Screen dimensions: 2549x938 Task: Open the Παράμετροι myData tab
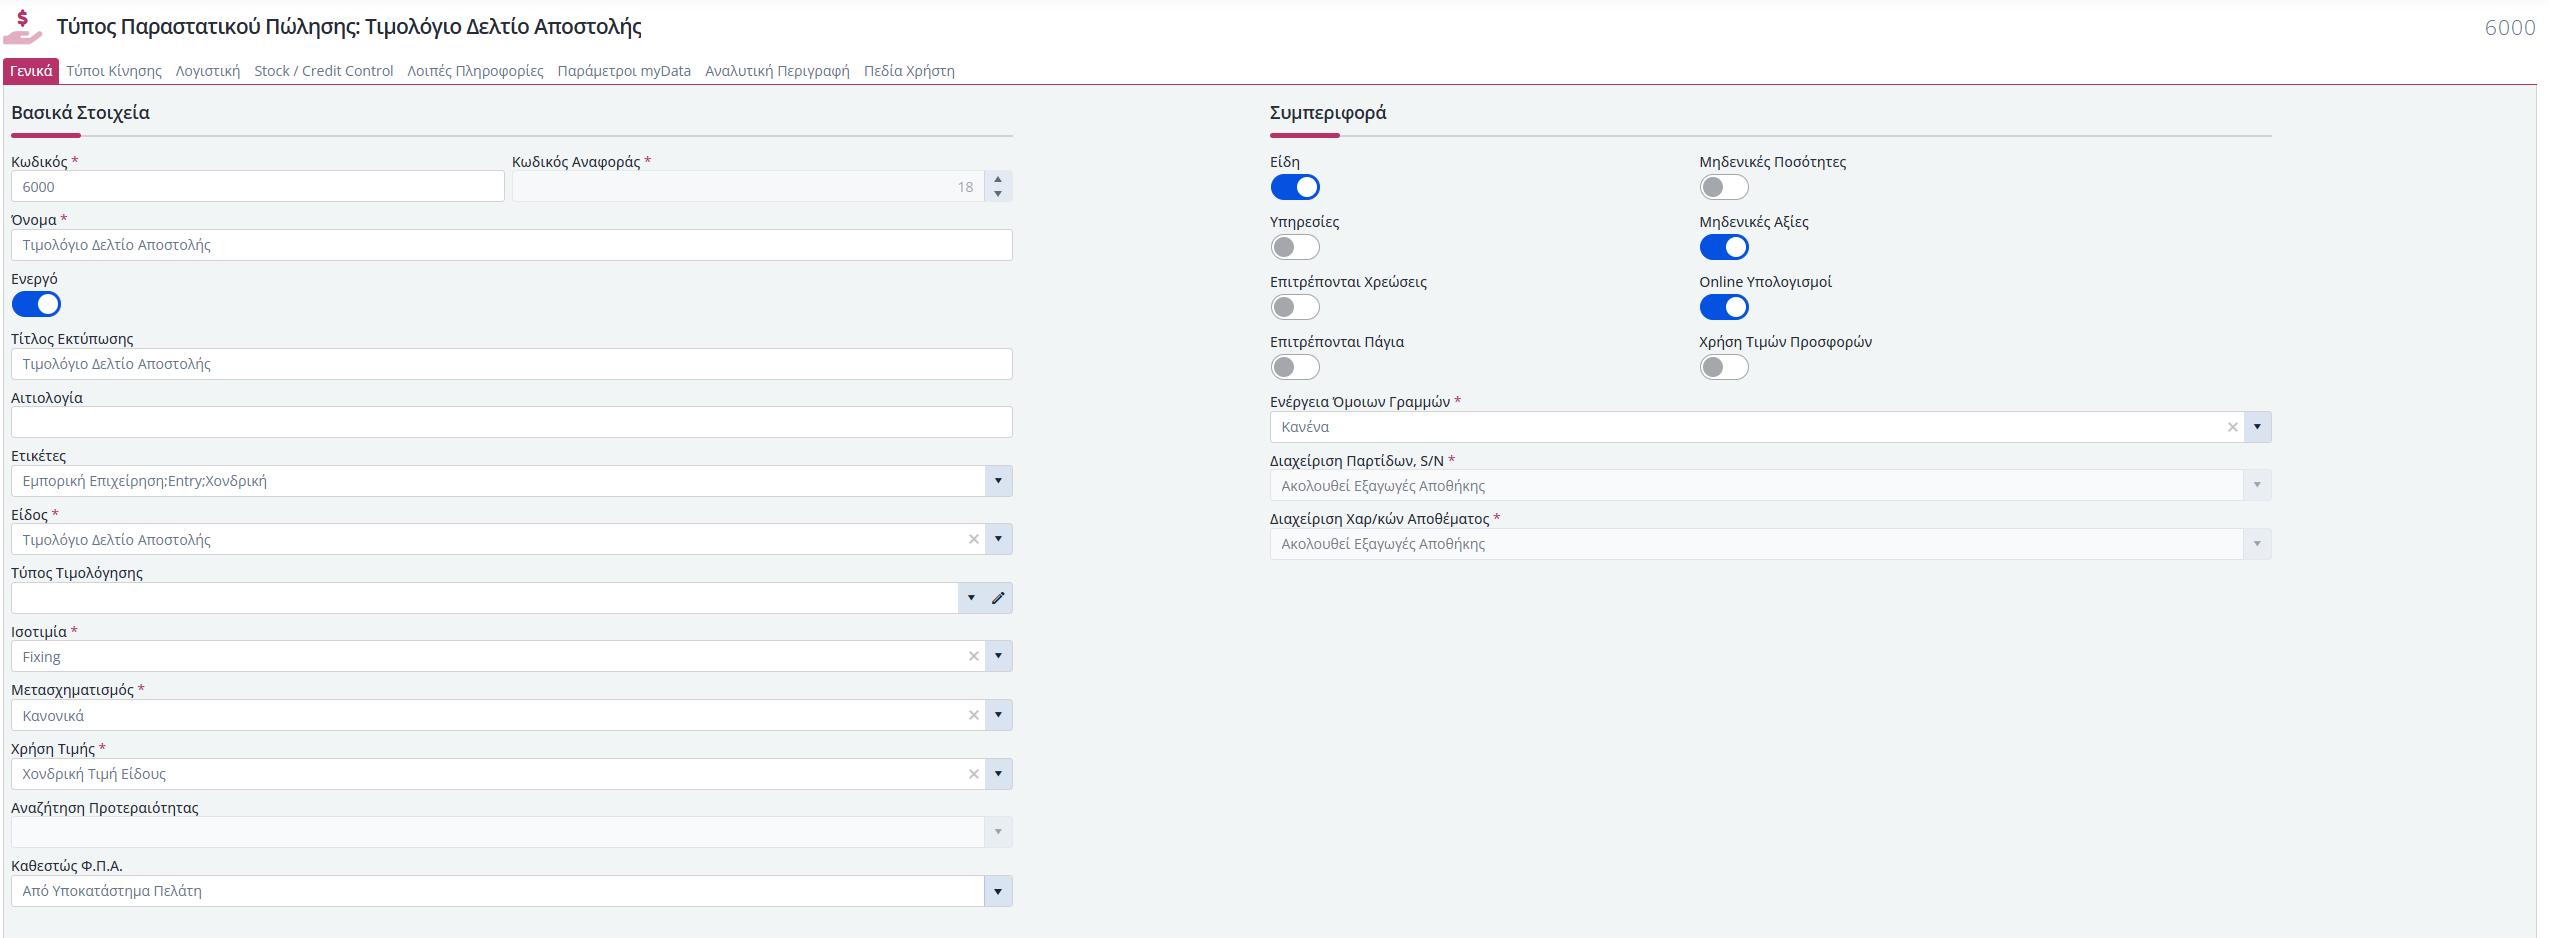[624, 71]
